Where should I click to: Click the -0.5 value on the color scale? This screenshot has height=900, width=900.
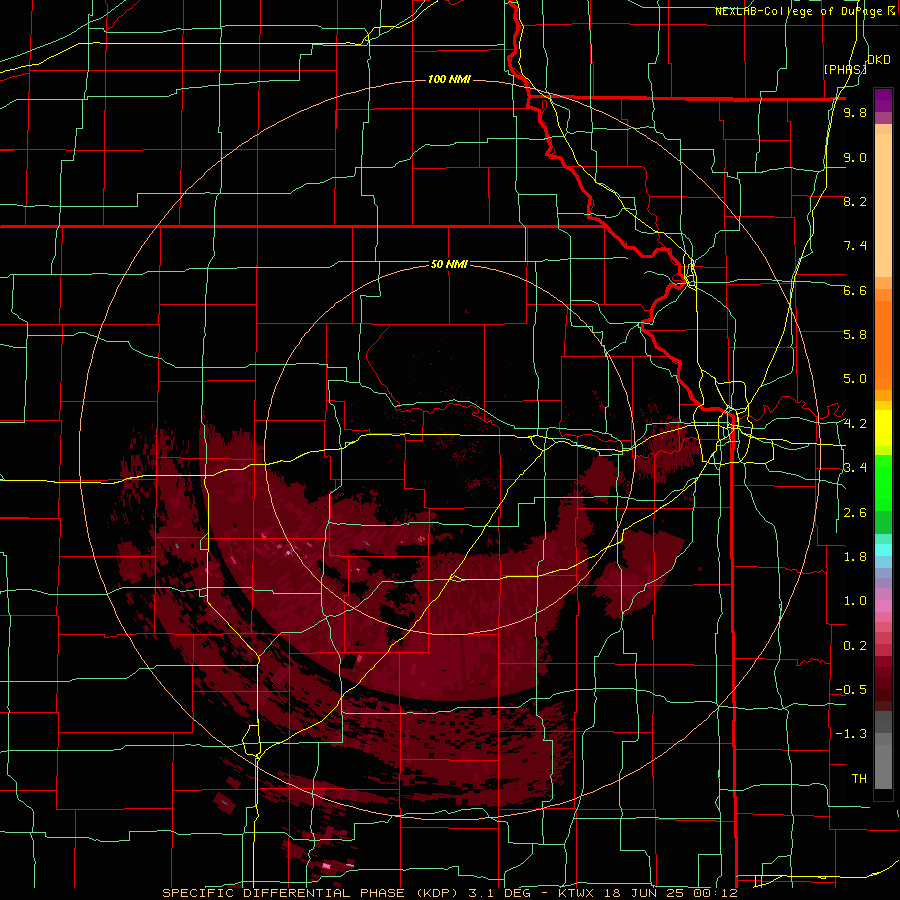(851, 690)
